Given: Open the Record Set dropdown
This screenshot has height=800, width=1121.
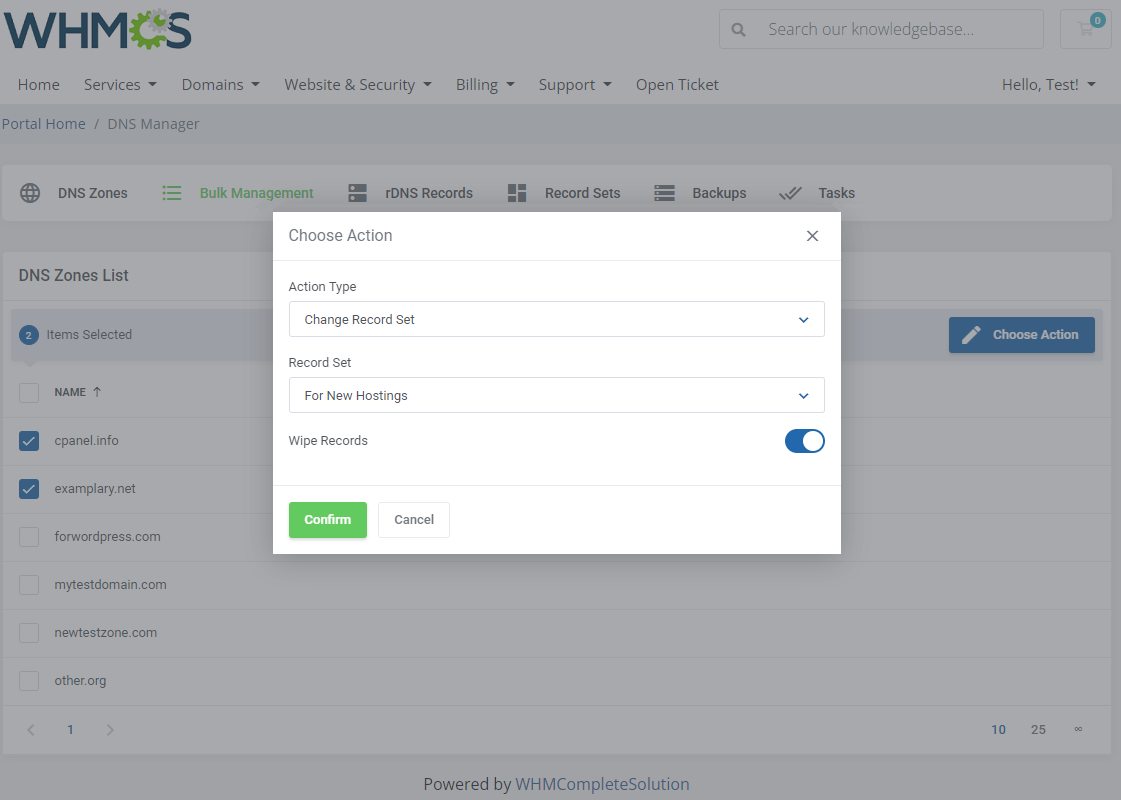Looking at the screenshot, I should tap(556, 395).
